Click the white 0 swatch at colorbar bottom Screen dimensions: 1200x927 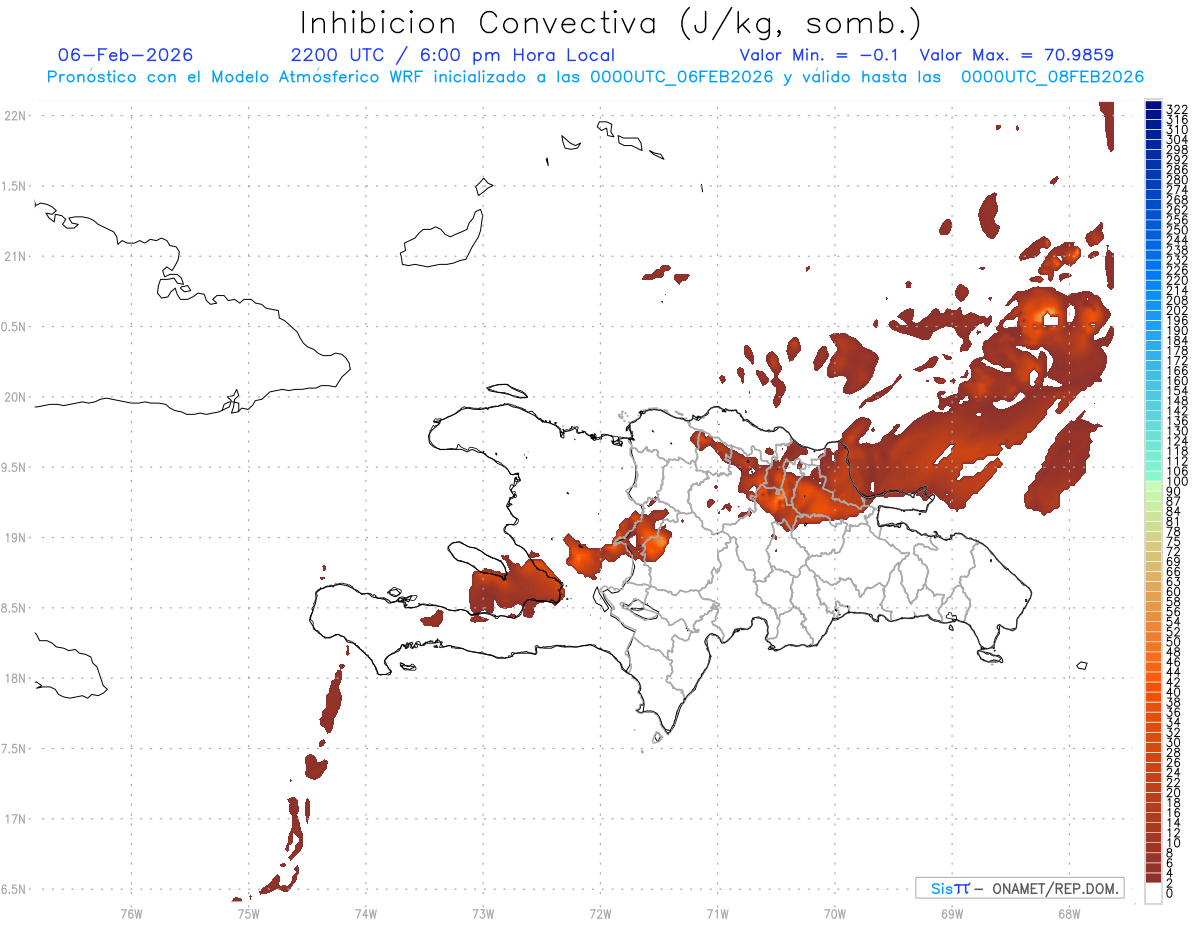point(1153,893)
